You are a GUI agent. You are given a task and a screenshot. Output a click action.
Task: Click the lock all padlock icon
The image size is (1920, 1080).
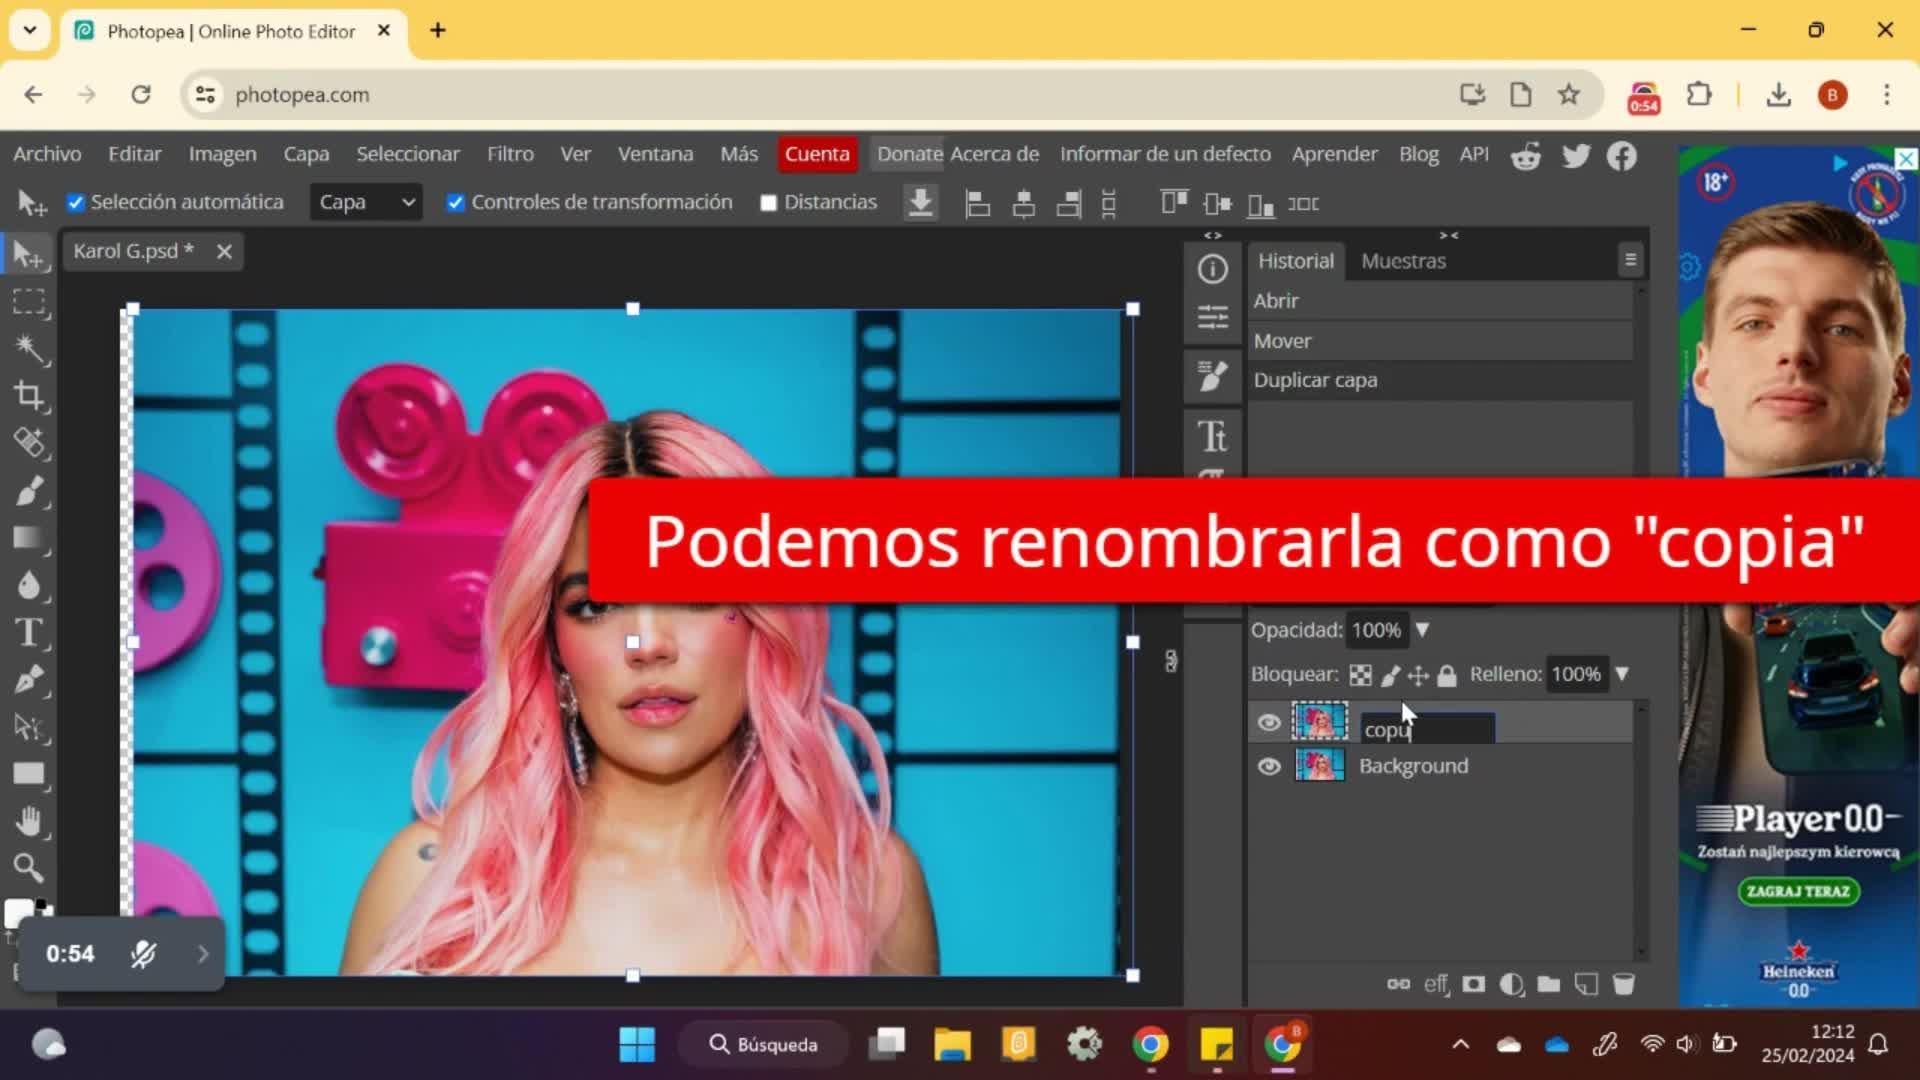1447,676
